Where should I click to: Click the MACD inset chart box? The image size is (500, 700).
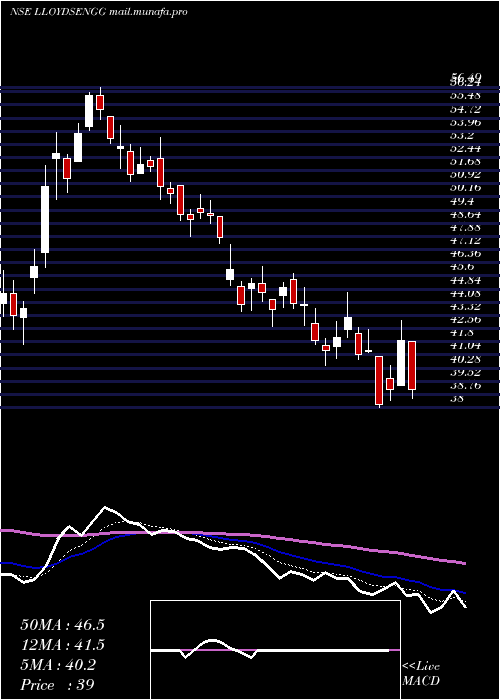[x=275, y=650]
